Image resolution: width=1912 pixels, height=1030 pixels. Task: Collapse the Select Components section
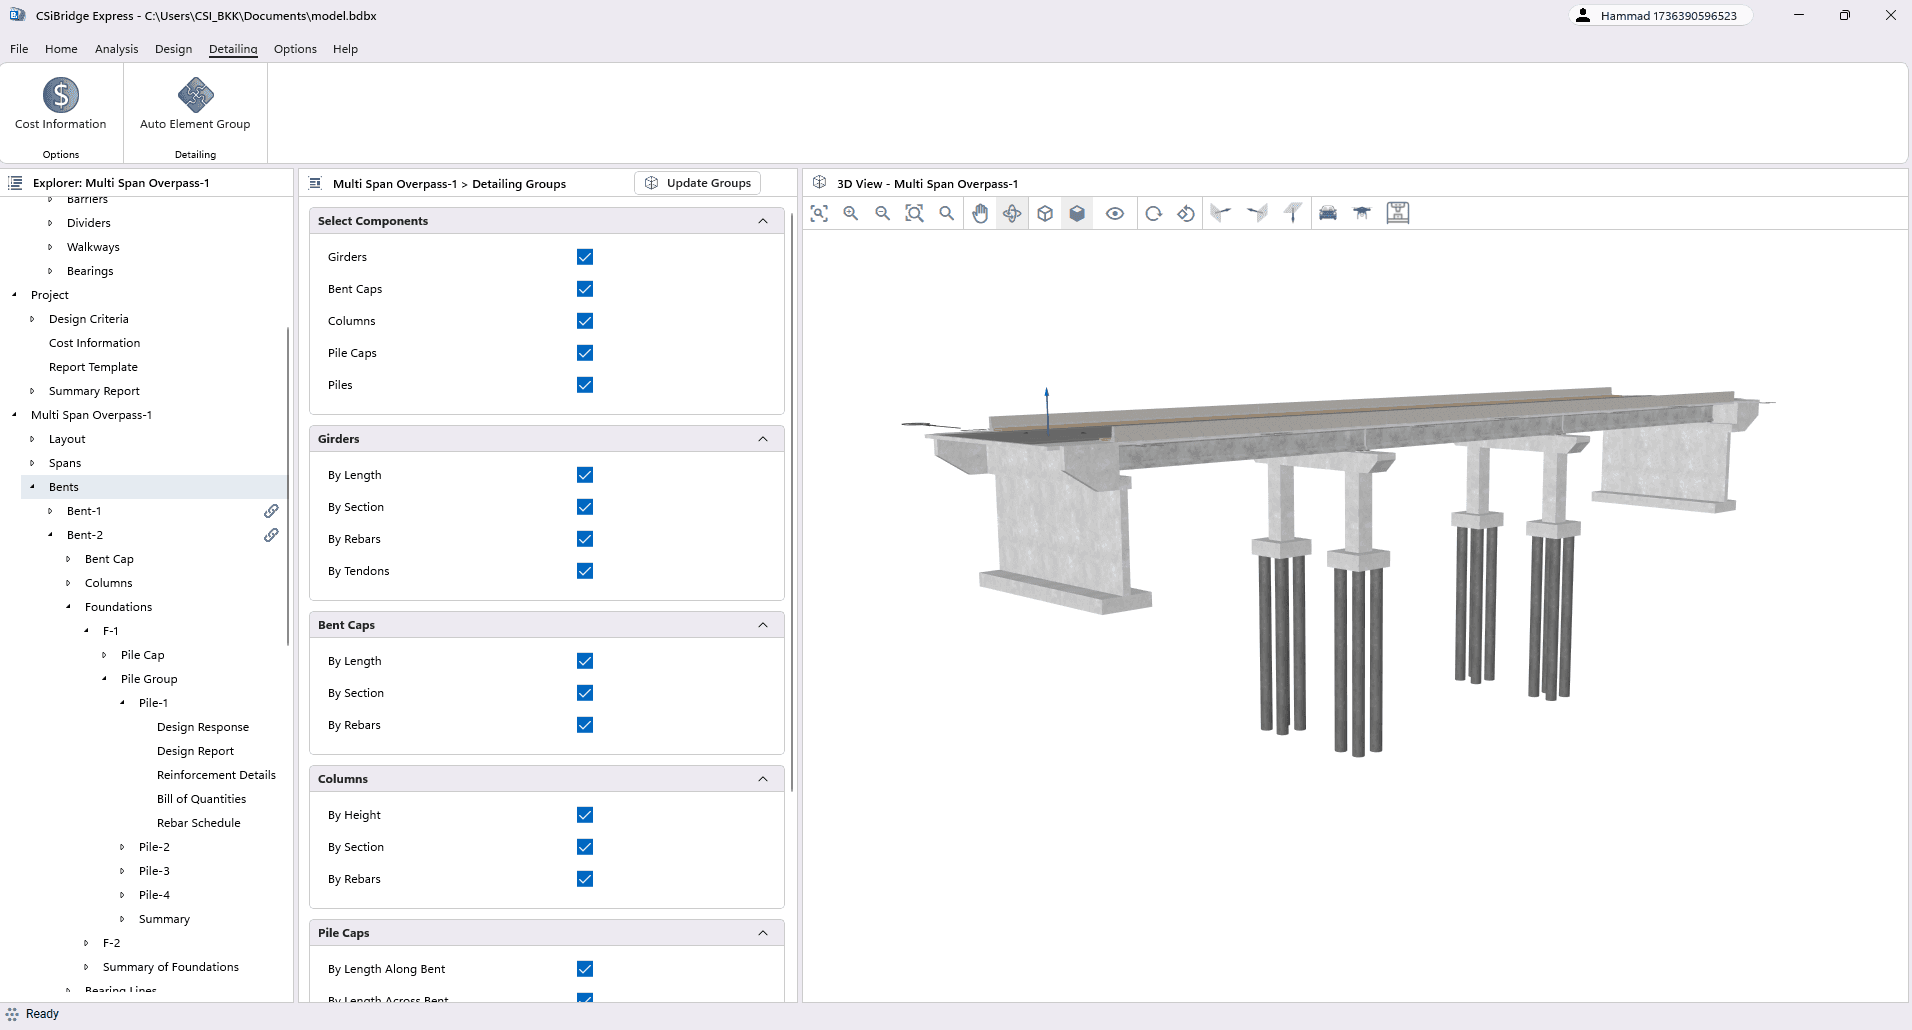[763, 221]
